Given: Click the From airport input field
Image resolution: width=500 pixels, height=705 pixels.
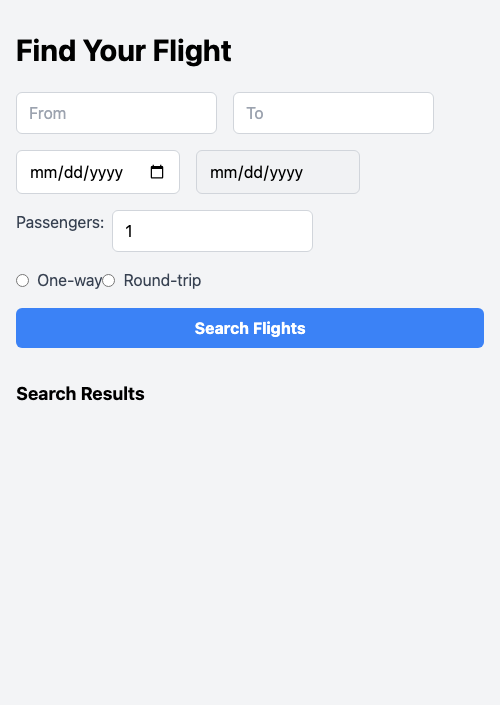Looking at the screenshot, I should (x=116, y=113).
